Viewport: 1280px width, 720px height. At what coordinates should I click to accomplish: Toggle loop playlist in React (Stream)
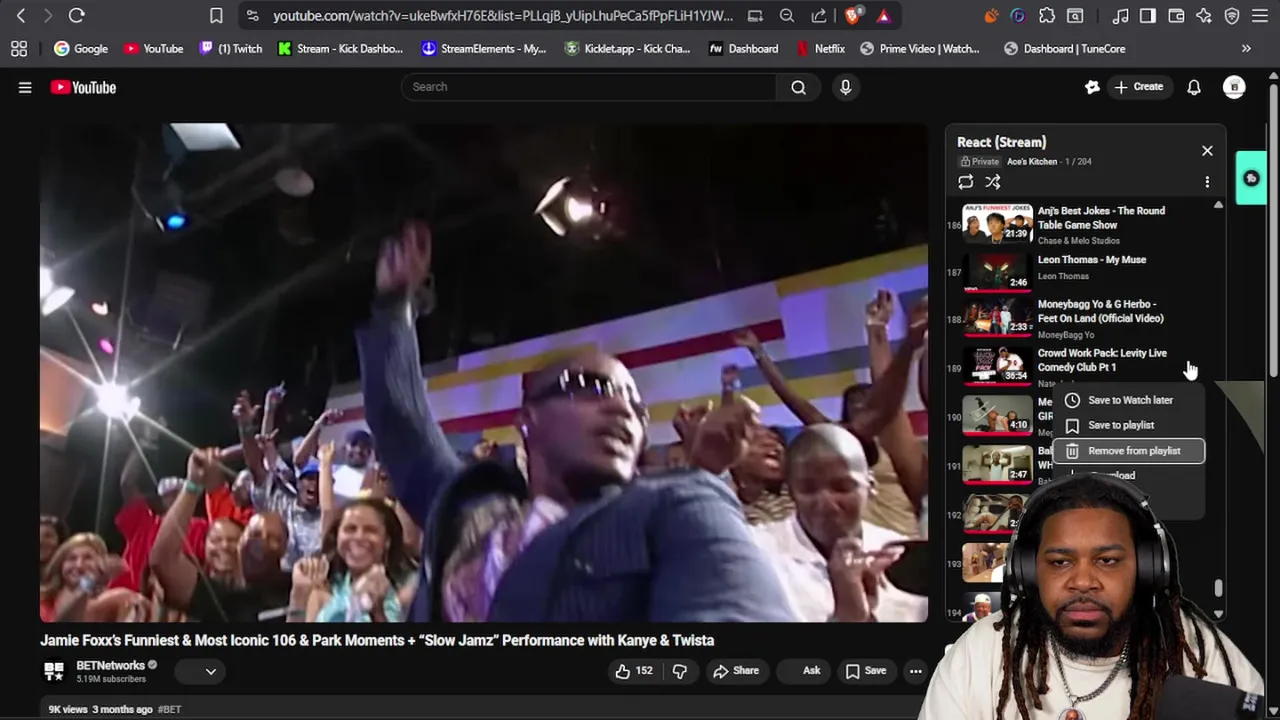(965, 182)
